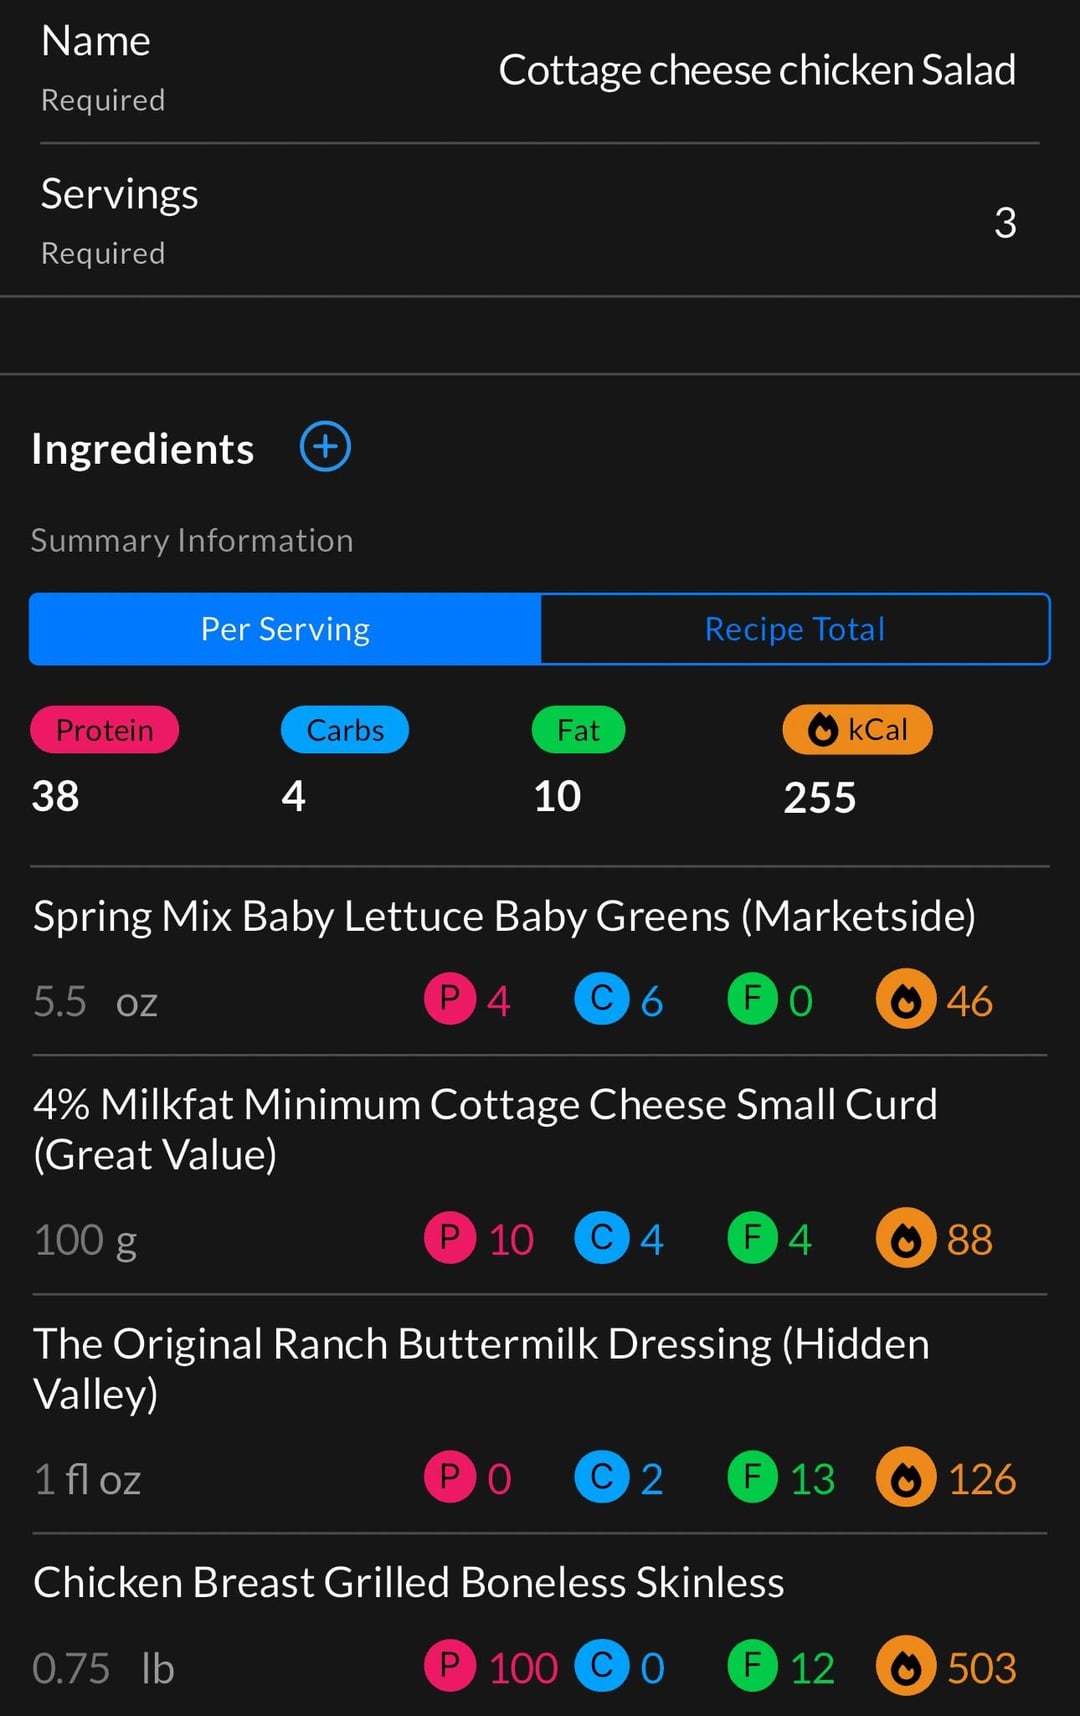Click the protein icon for Chicken Breast

tap(450, 1667)
